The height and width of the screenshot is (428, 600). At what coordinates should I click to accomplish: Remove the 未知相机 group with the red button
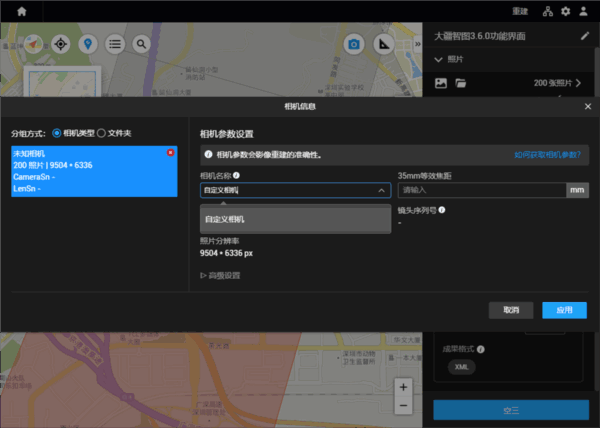click(171, 152)
